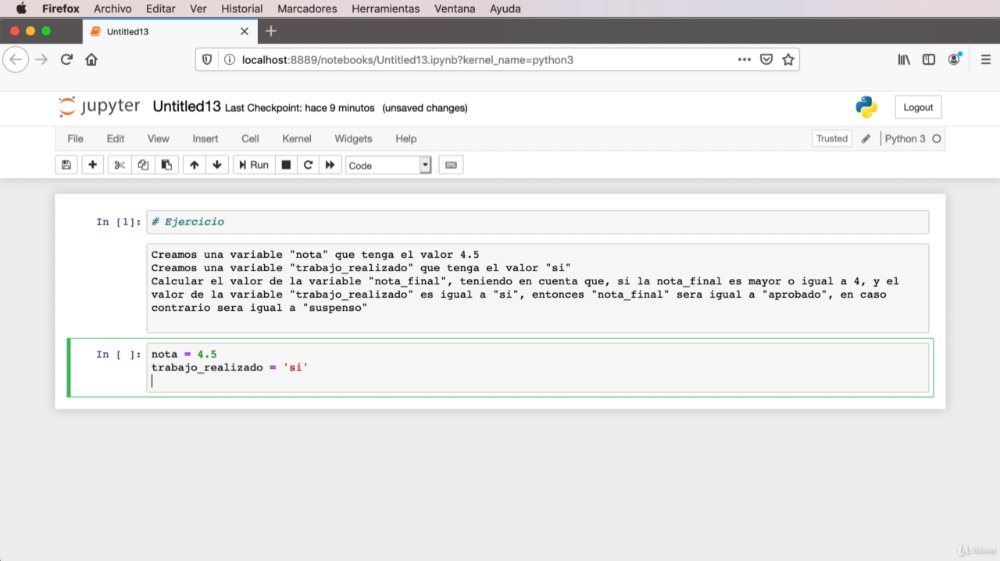The width and height of the screenshot is (1000, 561).
Task: Bookmark this page with star icon
Action: tap(788, 59)
